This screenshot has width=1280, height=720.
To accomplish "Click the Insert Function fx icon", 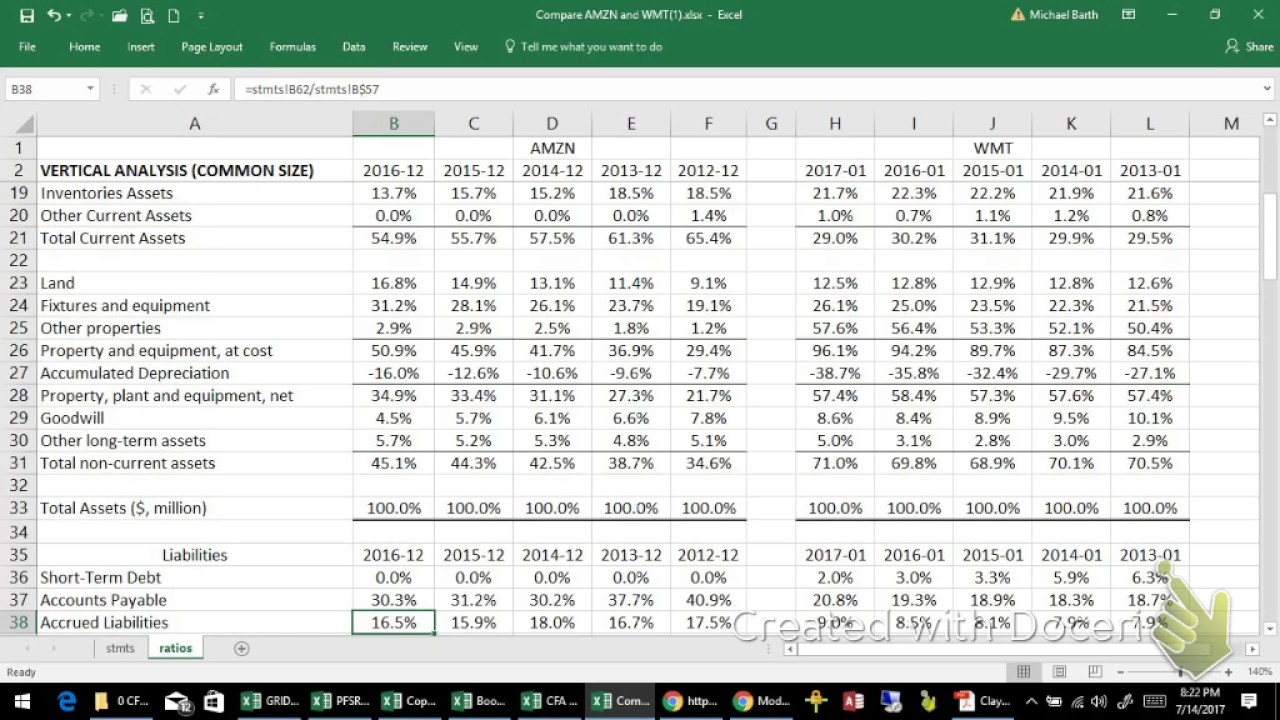I will [x=213, y=89].
